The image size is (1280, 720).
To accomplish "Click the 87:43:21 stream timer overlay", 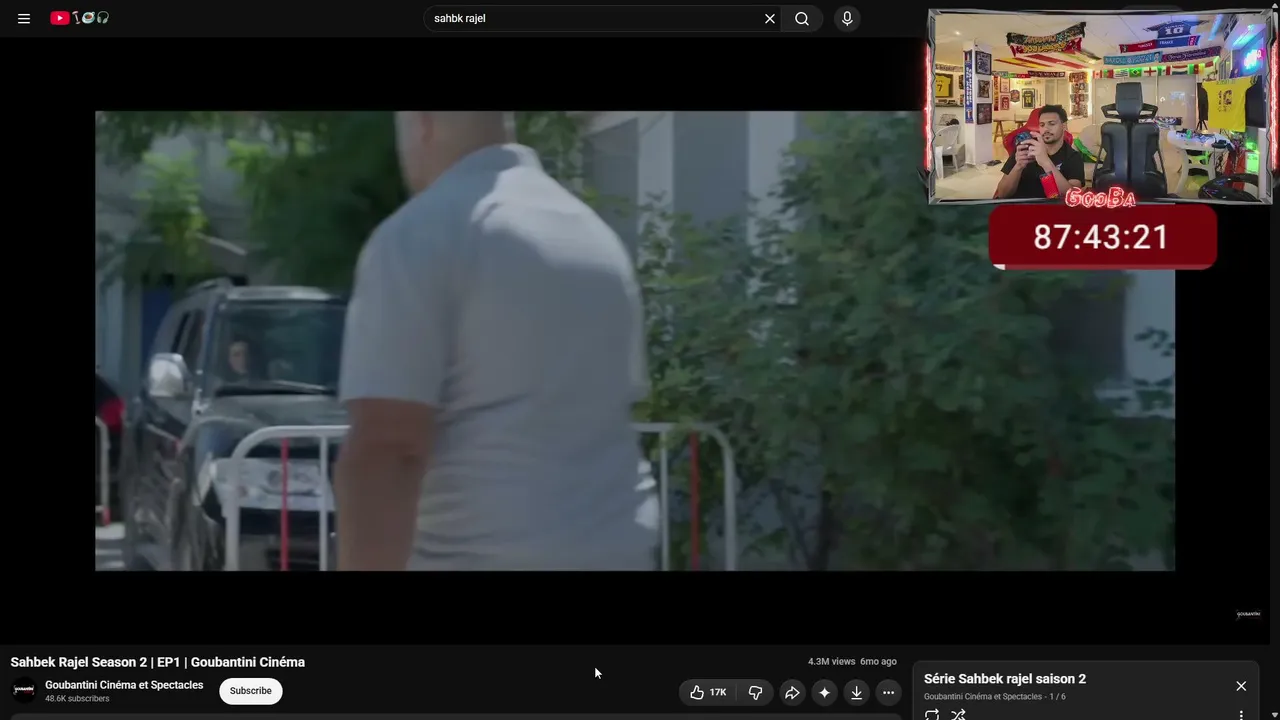I will pyautogui.click(x=1102, y=237).
